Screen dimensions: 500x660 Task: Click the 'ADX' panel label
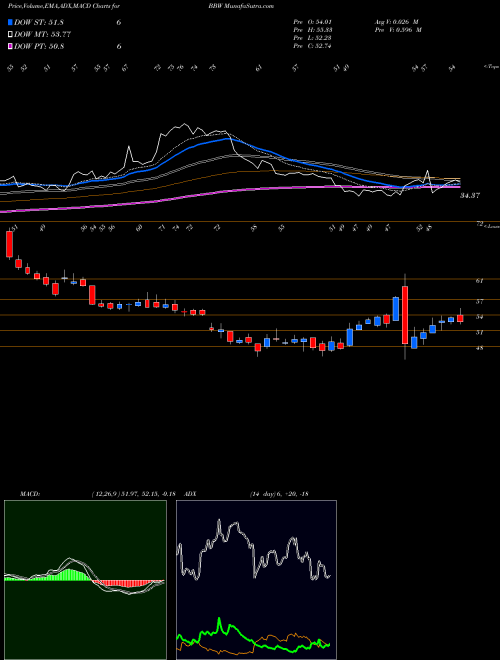tap(190, 494)
